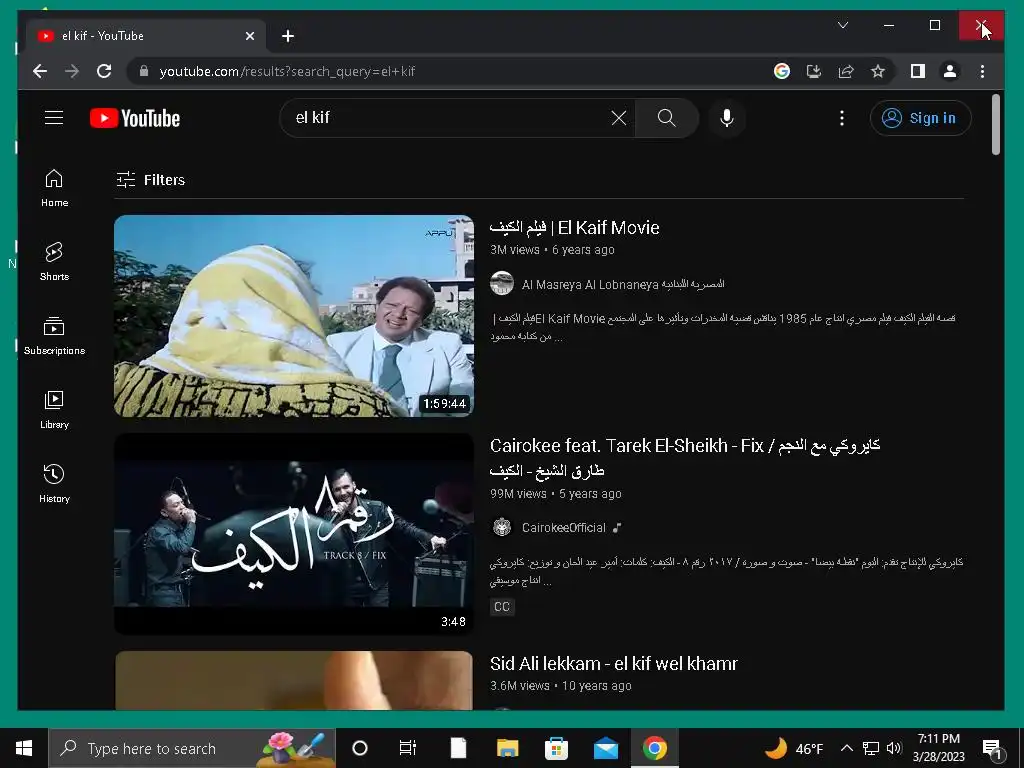
Task: Open the notification center icon
Action: [x=992, y=748]
